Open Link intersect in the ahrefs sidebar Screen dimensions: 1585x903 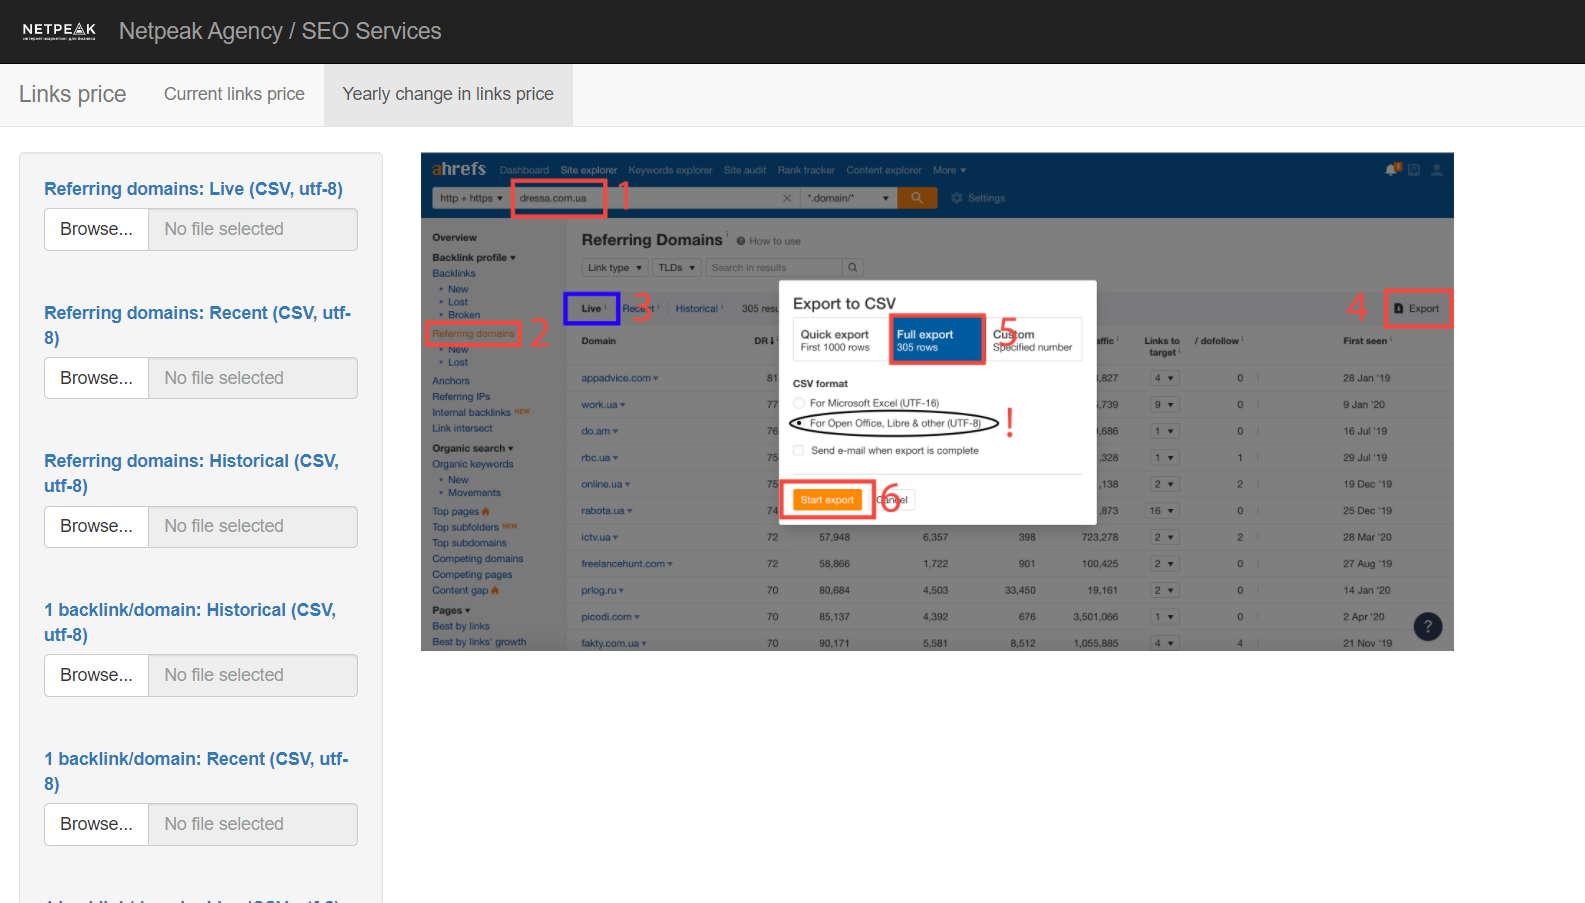click(x=462, y=428)
